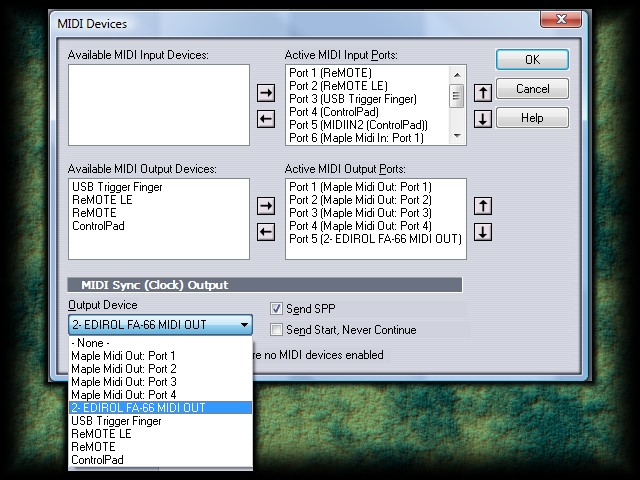The width and height of the screenshot is (640, 480).
Task: Choose - None - in Output Device list
Action: point(160,343)
